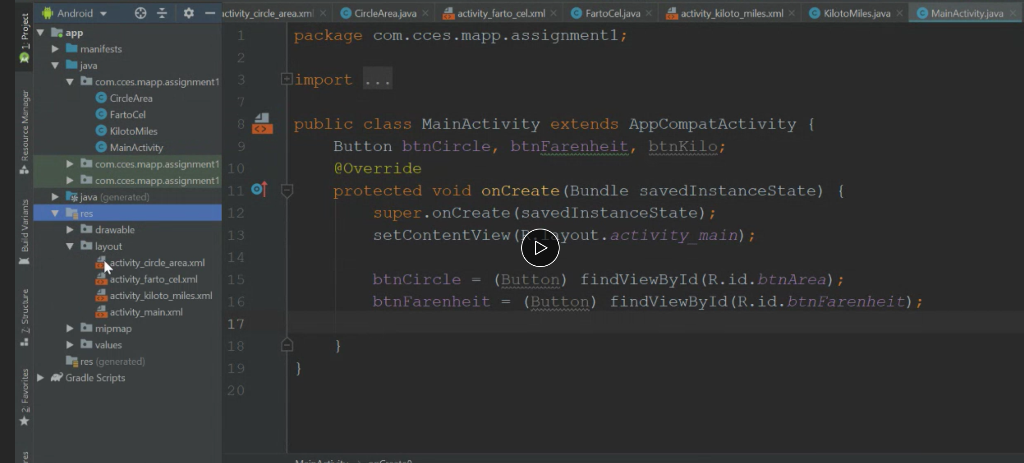Click the Favorites star icon in sidebar
The width and height of the screenshot is (1024, 463).
[24, 421]
